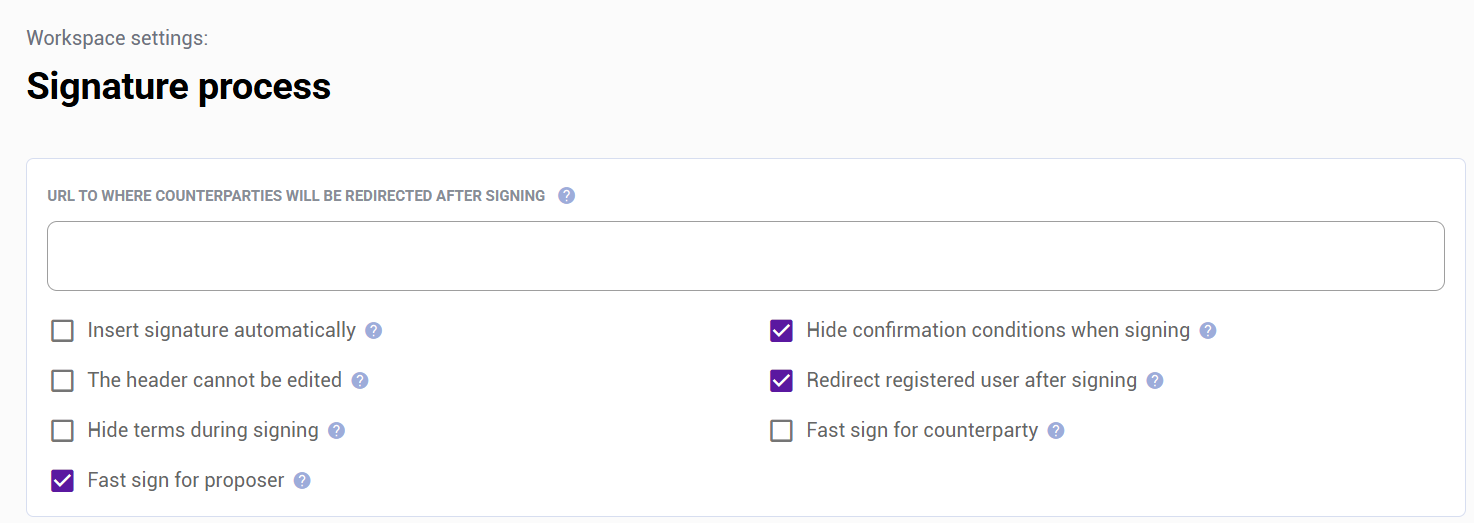
Task: Enable Insert signature automatically checkbox
Action: coord(63,330)
